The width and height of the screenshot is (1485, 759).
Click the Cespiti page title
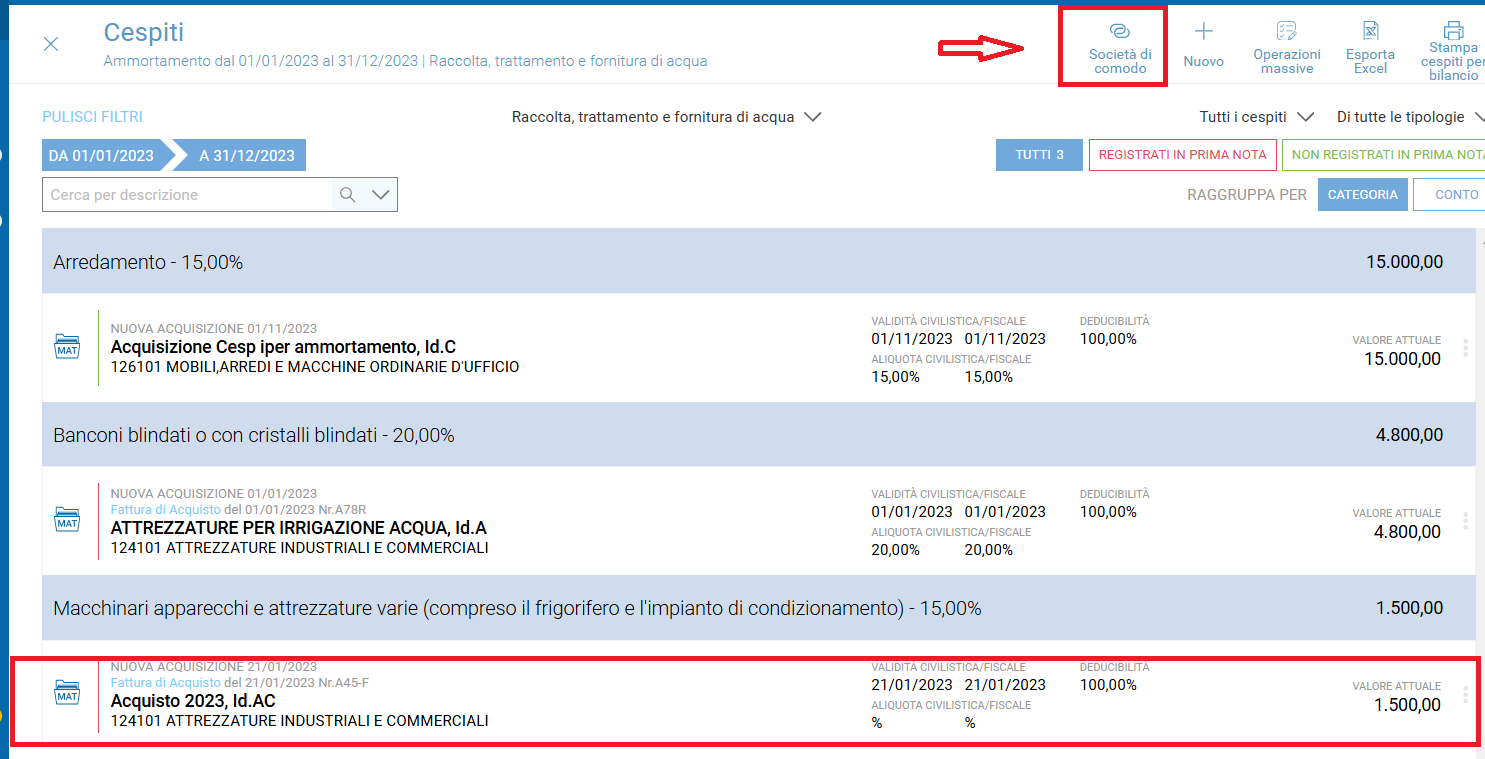(144, 32)
